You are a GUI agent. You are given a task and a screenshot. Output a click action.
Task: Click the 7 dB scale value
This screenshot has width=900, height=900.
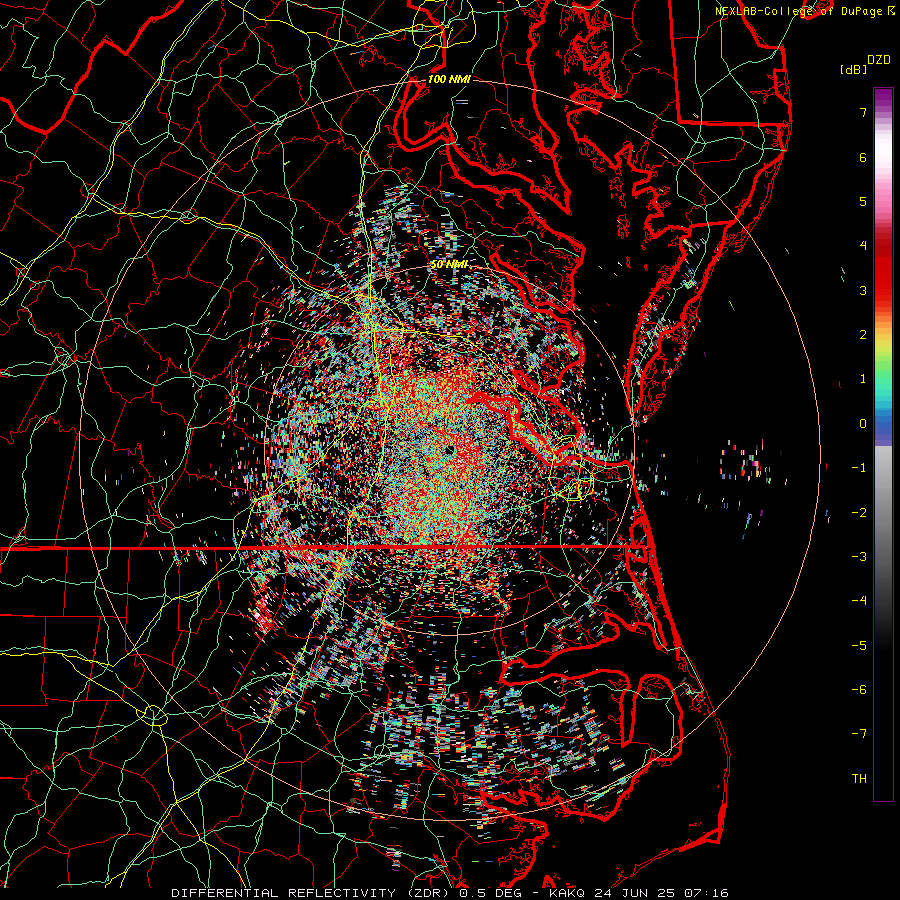click(x=863, y=112)
